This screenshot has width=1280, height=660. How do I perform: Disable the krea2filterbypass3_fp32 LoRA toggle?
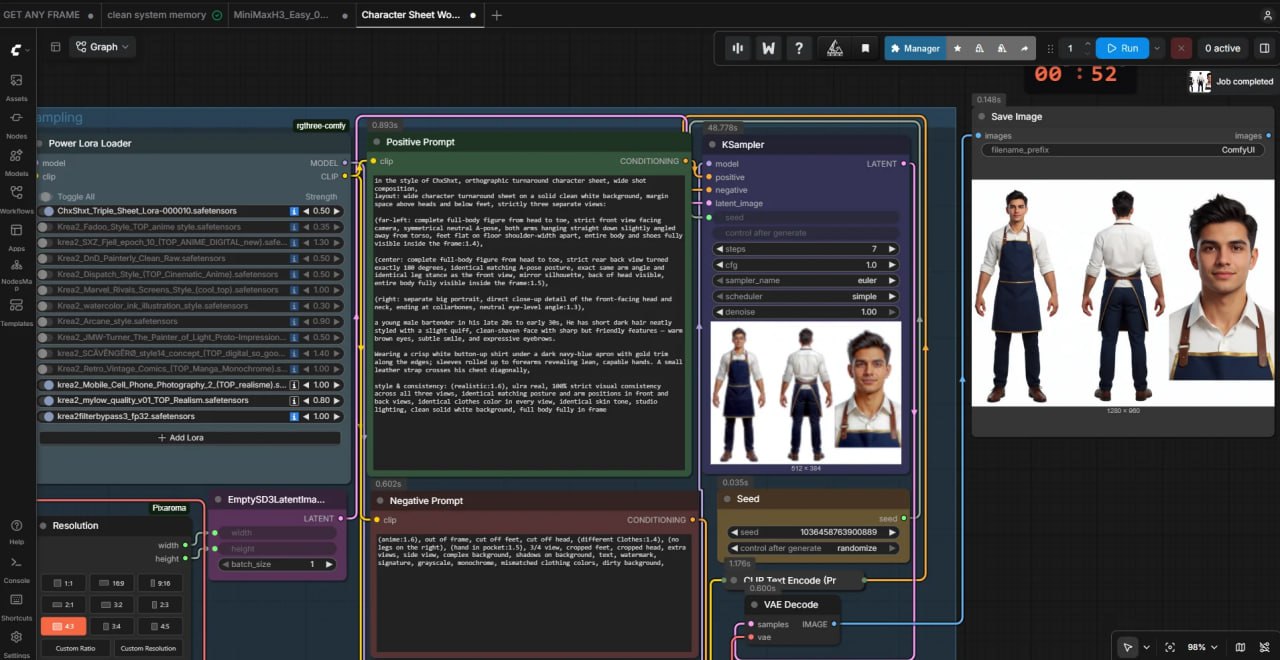47,416
